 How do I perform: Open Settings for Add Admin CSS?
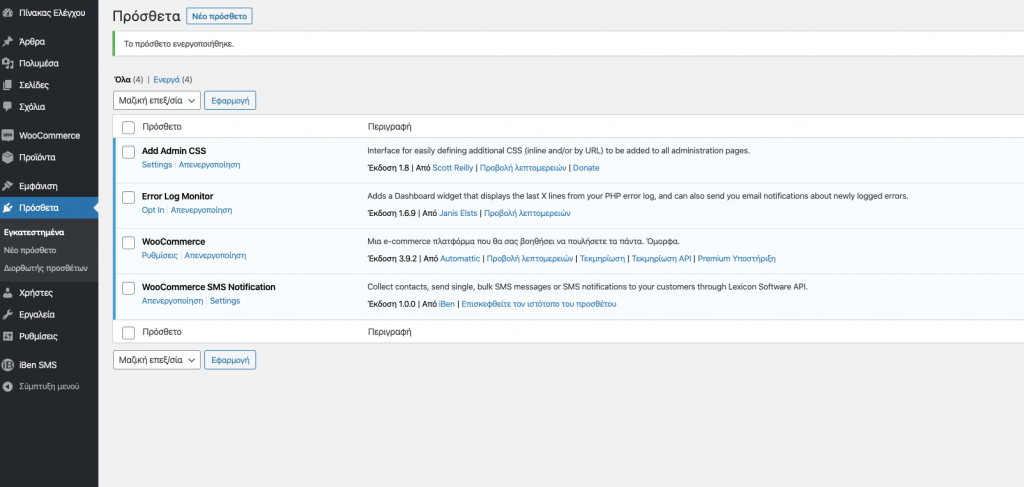click(x=157, y=165)
